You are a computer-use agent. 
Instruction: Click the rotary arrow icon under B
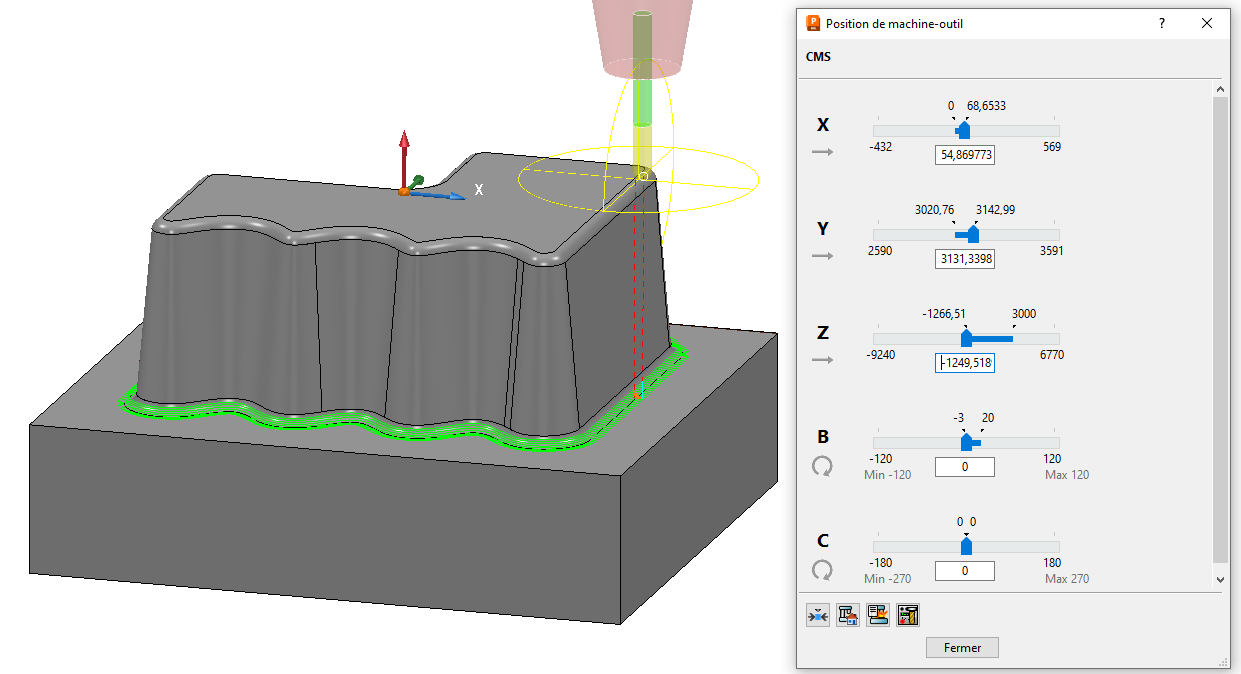tap(822, 466)
